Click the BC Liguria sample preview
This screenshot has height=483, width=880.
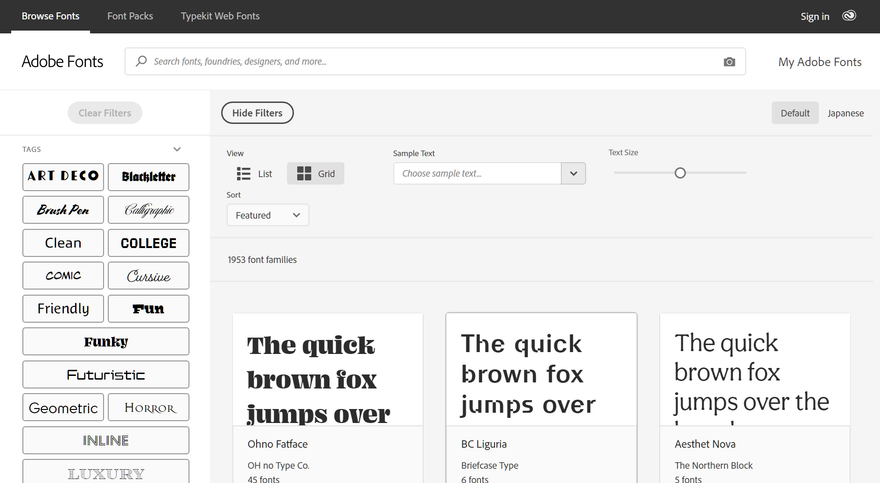coord(541,370)
